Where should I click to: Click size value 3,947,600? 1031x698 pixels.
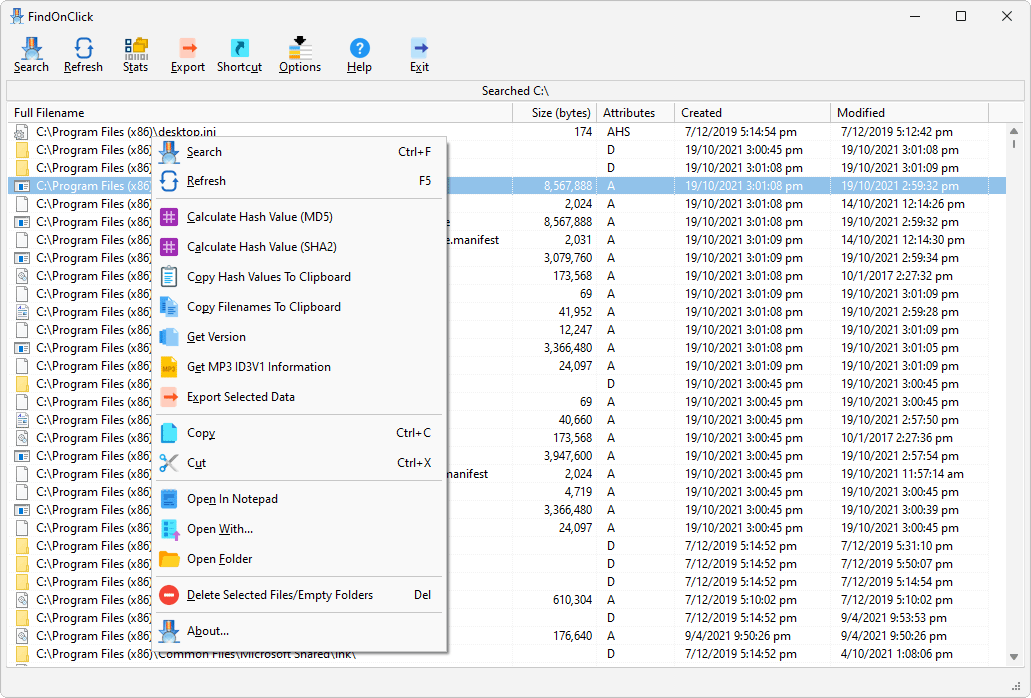(567, 456)
